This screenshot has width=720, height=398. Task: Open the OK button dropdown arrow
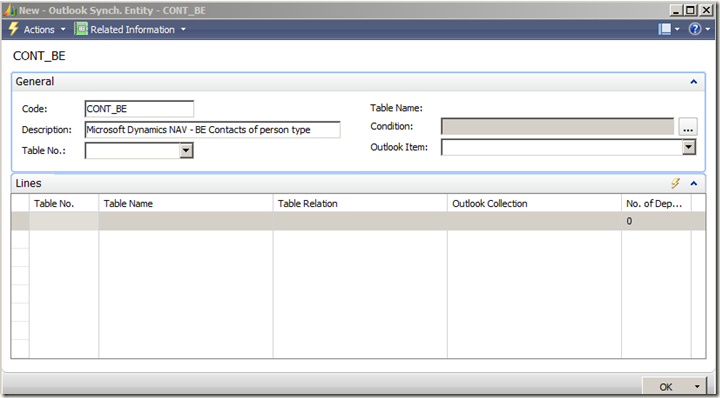[x=697, y=387]
